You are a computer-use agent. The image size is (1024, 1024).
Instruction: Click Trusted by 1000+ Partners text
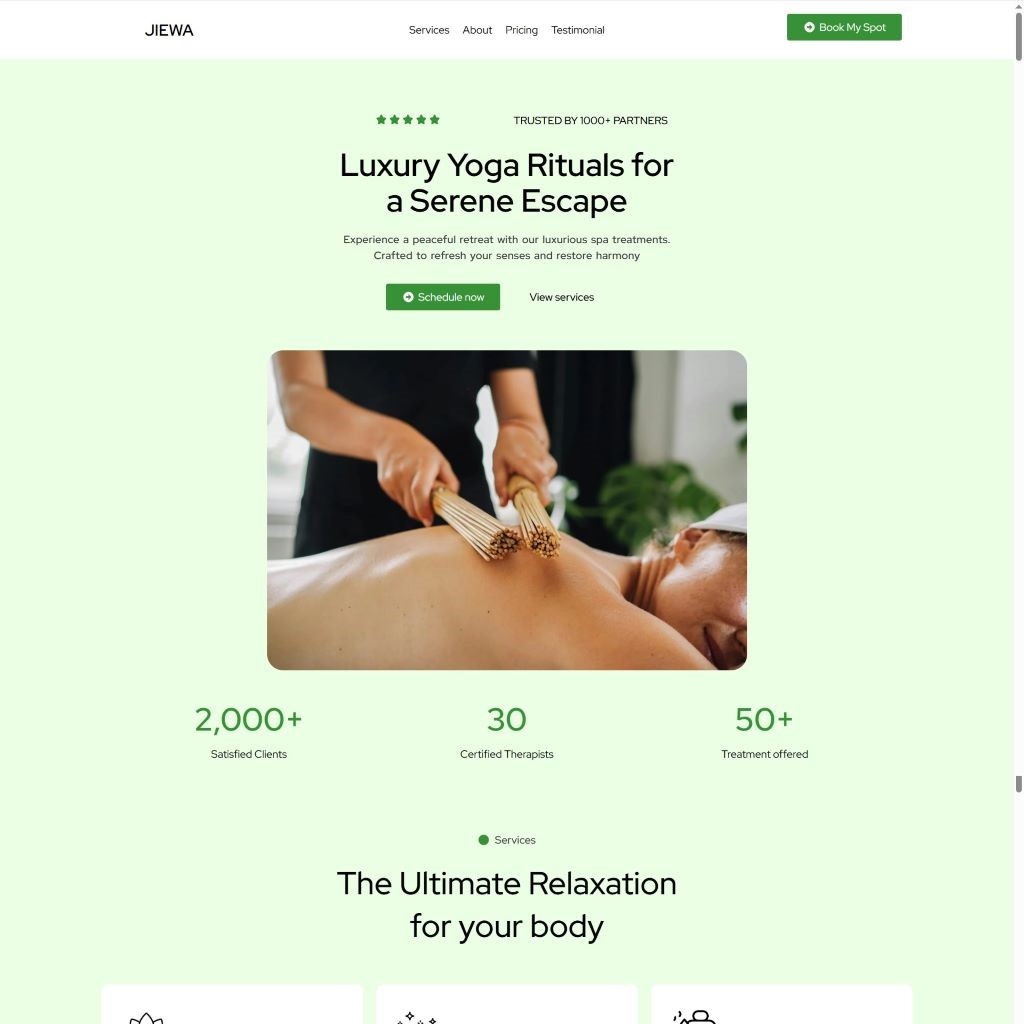tap(590, 120)
